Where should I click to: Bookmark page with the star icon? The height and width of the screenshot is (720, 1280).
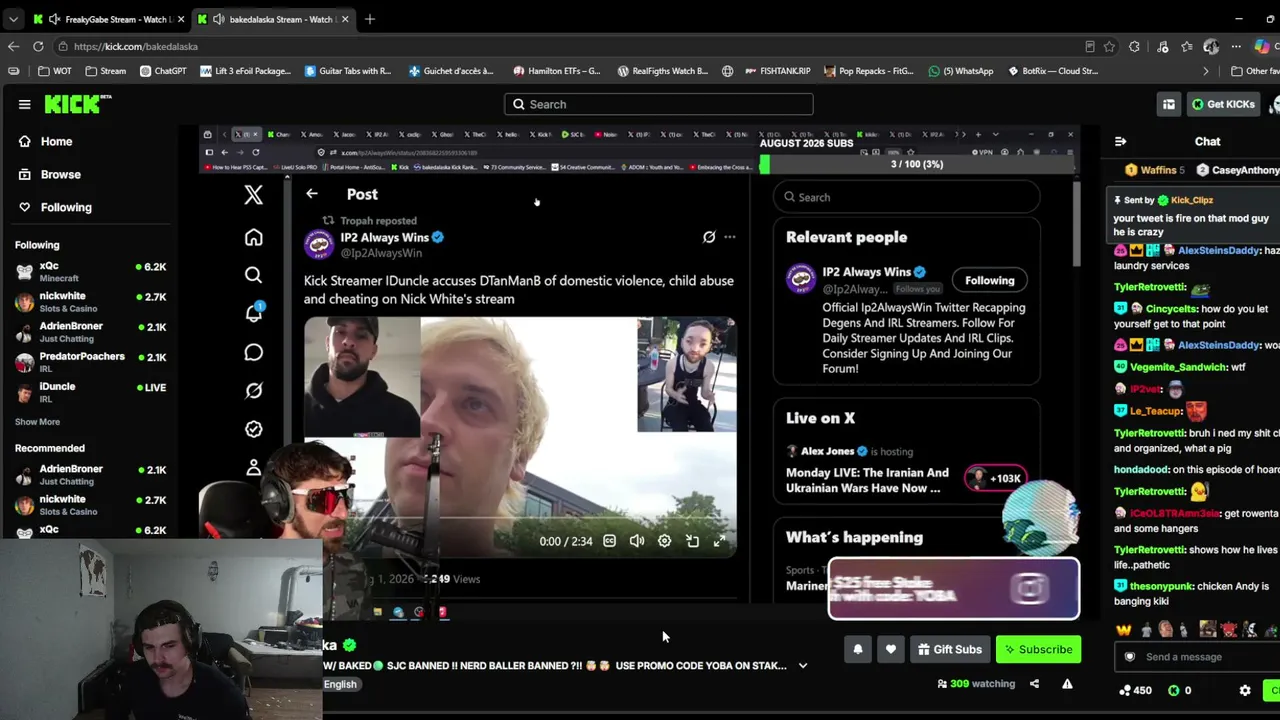pyautogui.click(x=1109, y=46)
